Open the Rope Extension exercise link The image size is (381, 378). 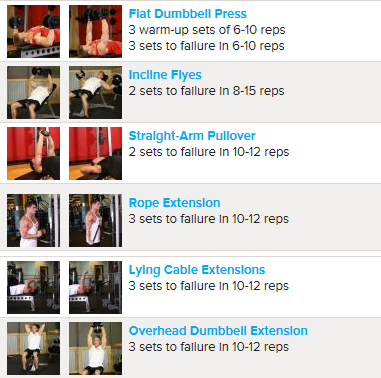(x=174, y=203)
